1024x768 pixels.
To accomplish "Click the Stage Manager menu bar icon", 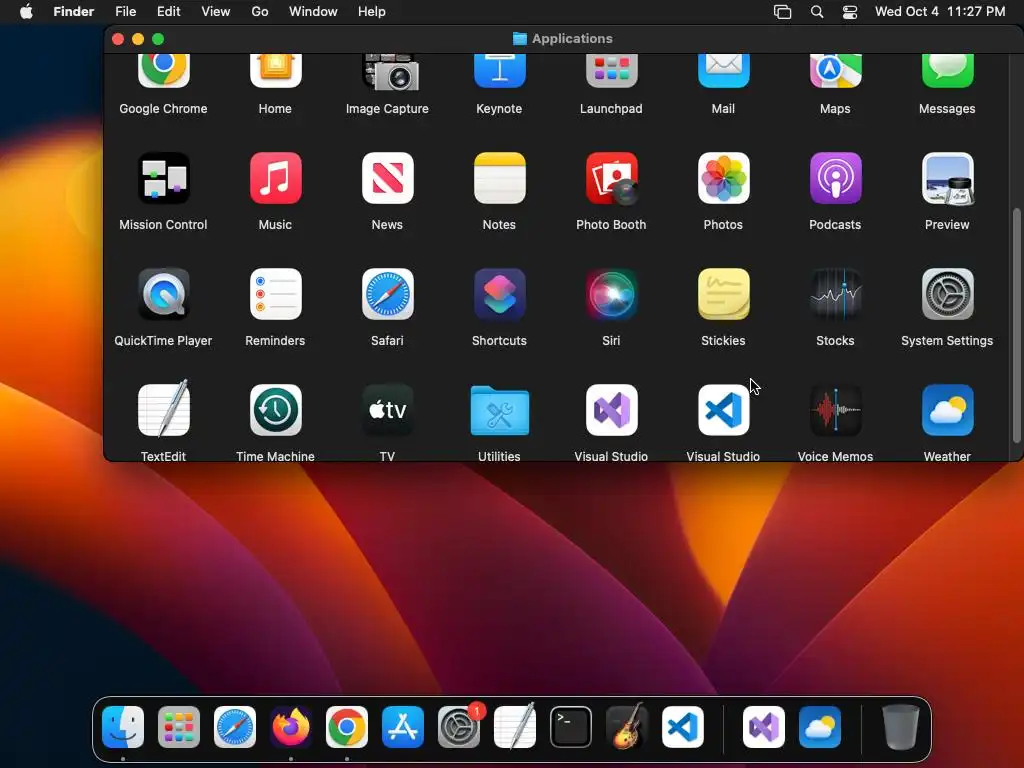I will tap(782, 12).
